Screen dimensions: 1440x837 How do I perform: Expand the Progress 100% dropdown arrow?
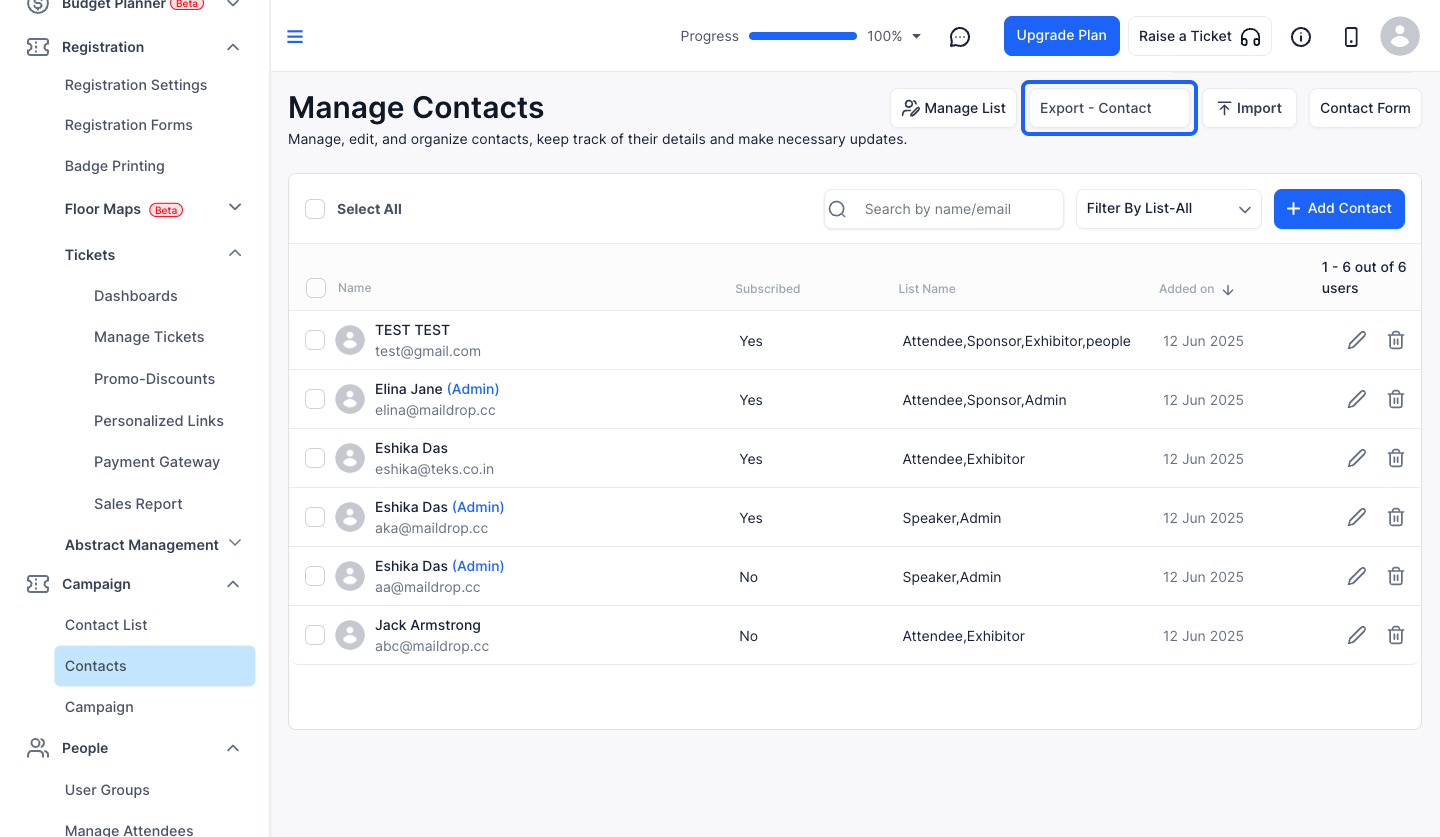pyautogui.click(x=916, y=37)
